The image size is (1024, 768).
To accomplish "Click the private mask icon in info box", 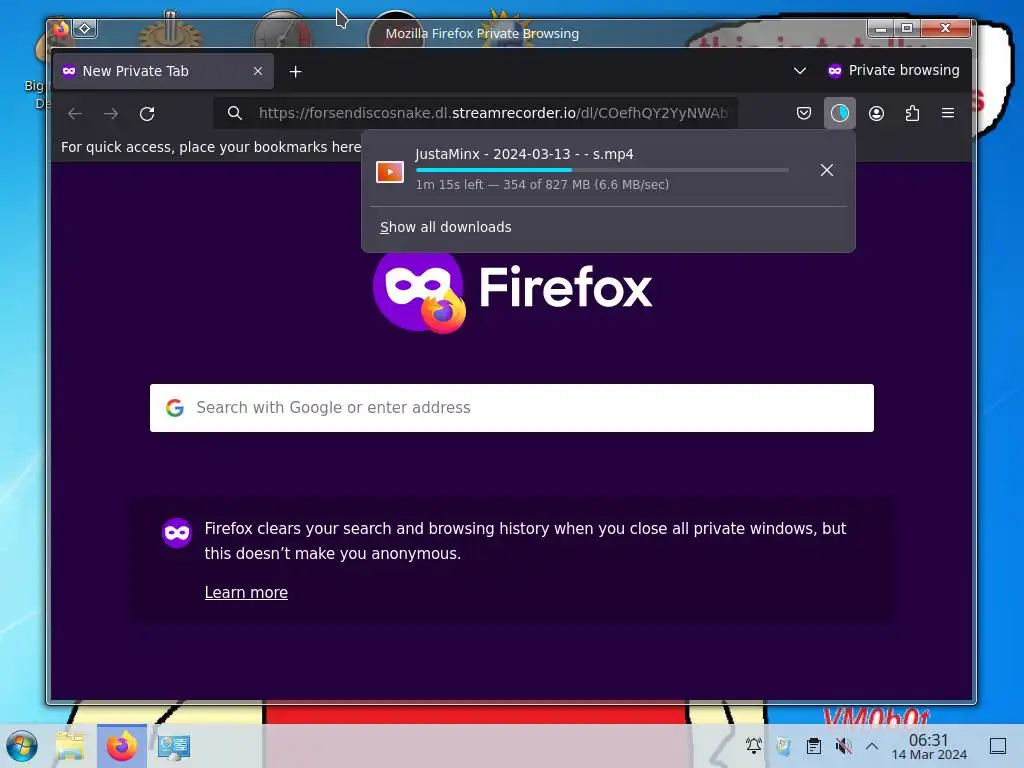I will (176, 533).
